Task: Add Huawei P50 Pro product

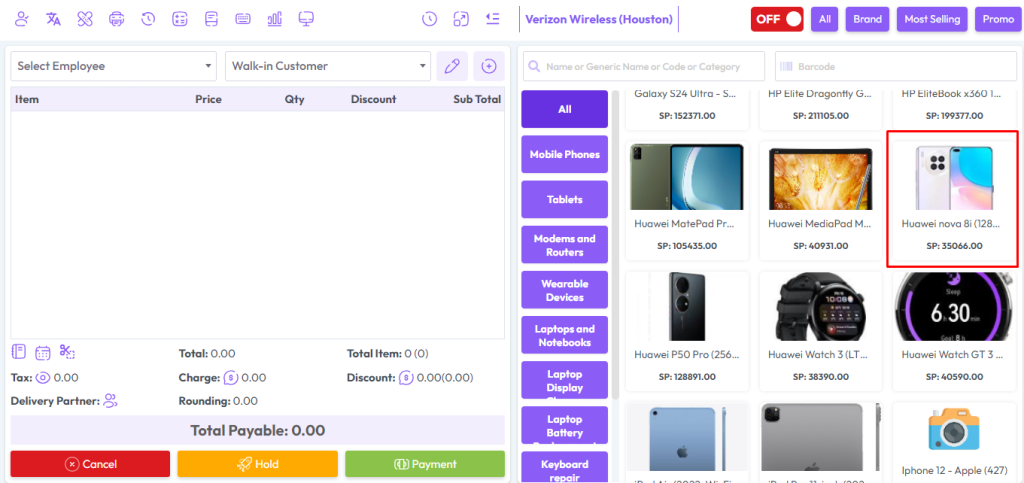Action: [x=687, y=330]
